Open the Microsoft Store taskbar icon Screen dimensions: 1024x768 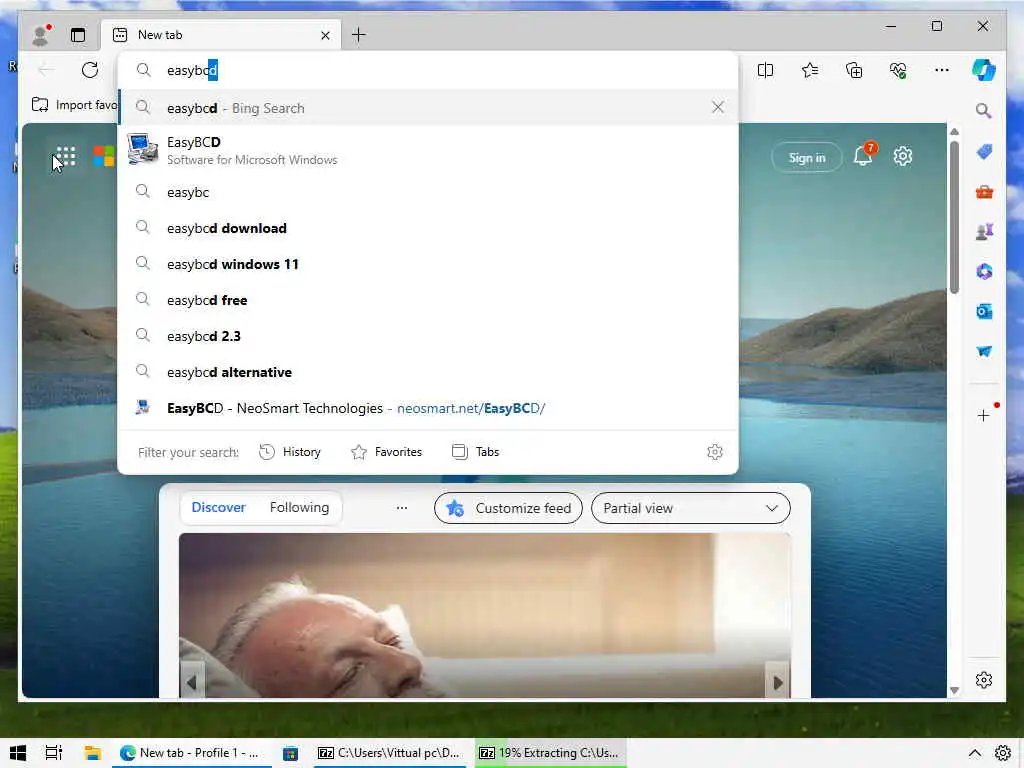point(290,753)
